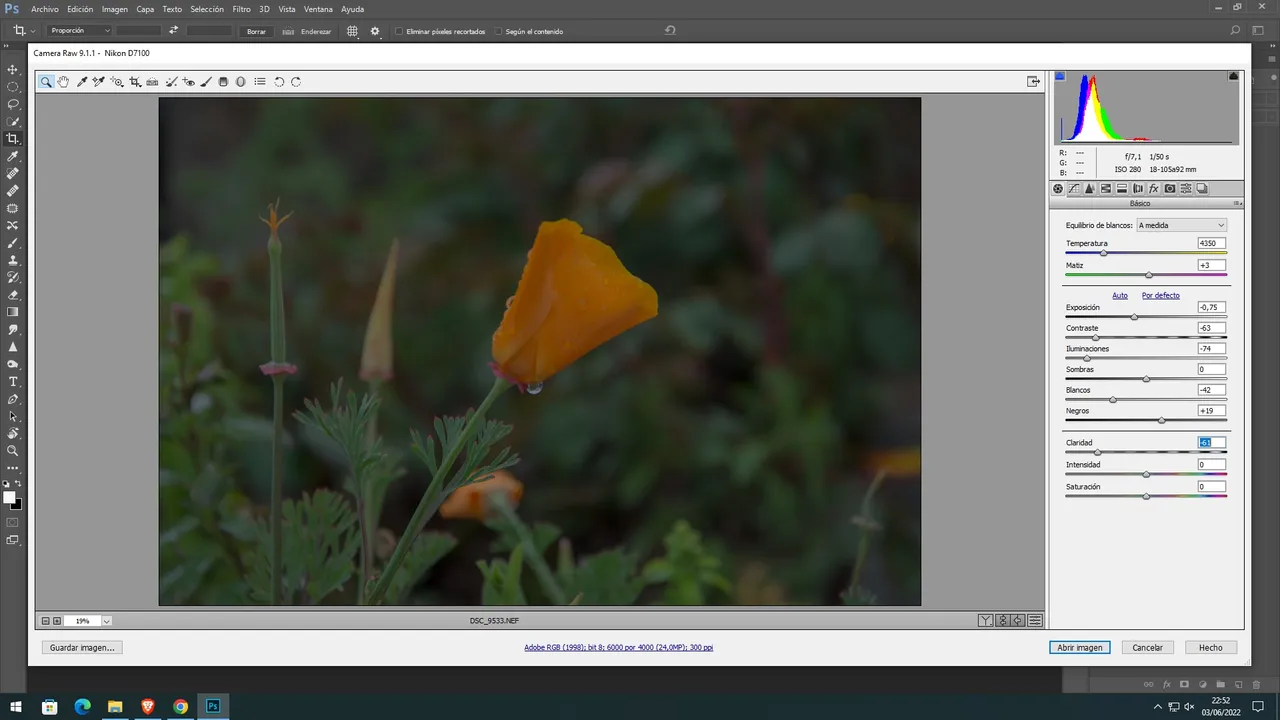The height and width of the screenshot is (720, 1280).
Task: Swap before and after settings icon
Action: coord(1003,621)
